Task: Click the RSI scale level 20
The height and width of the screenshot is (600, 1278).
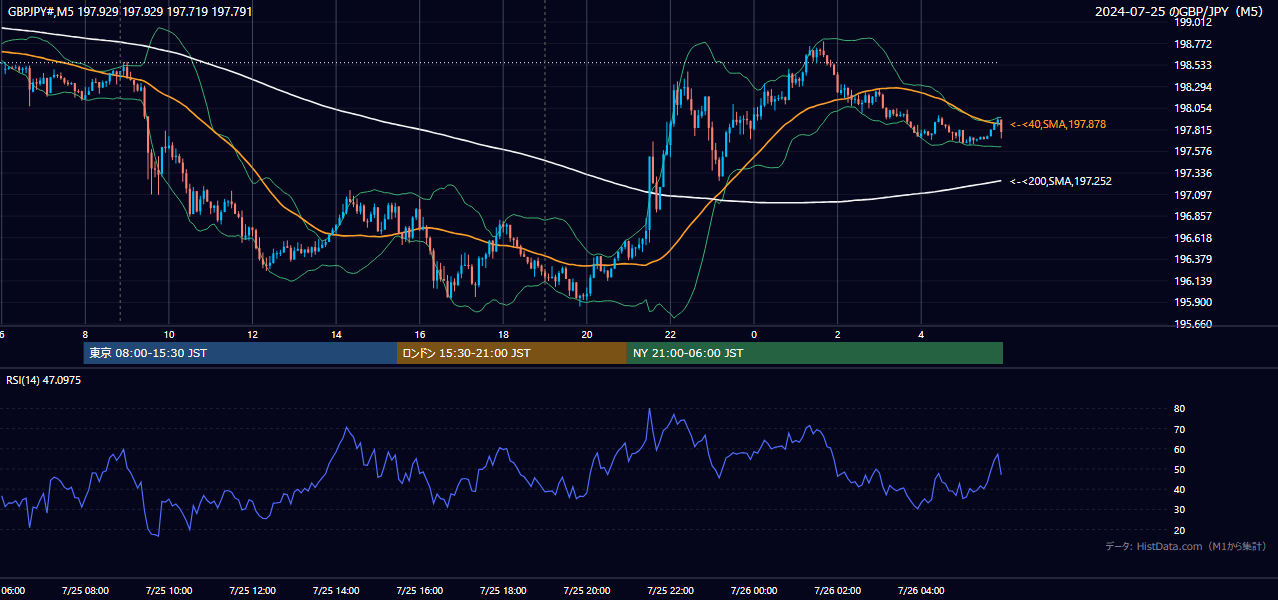Action: [1180, 530]
